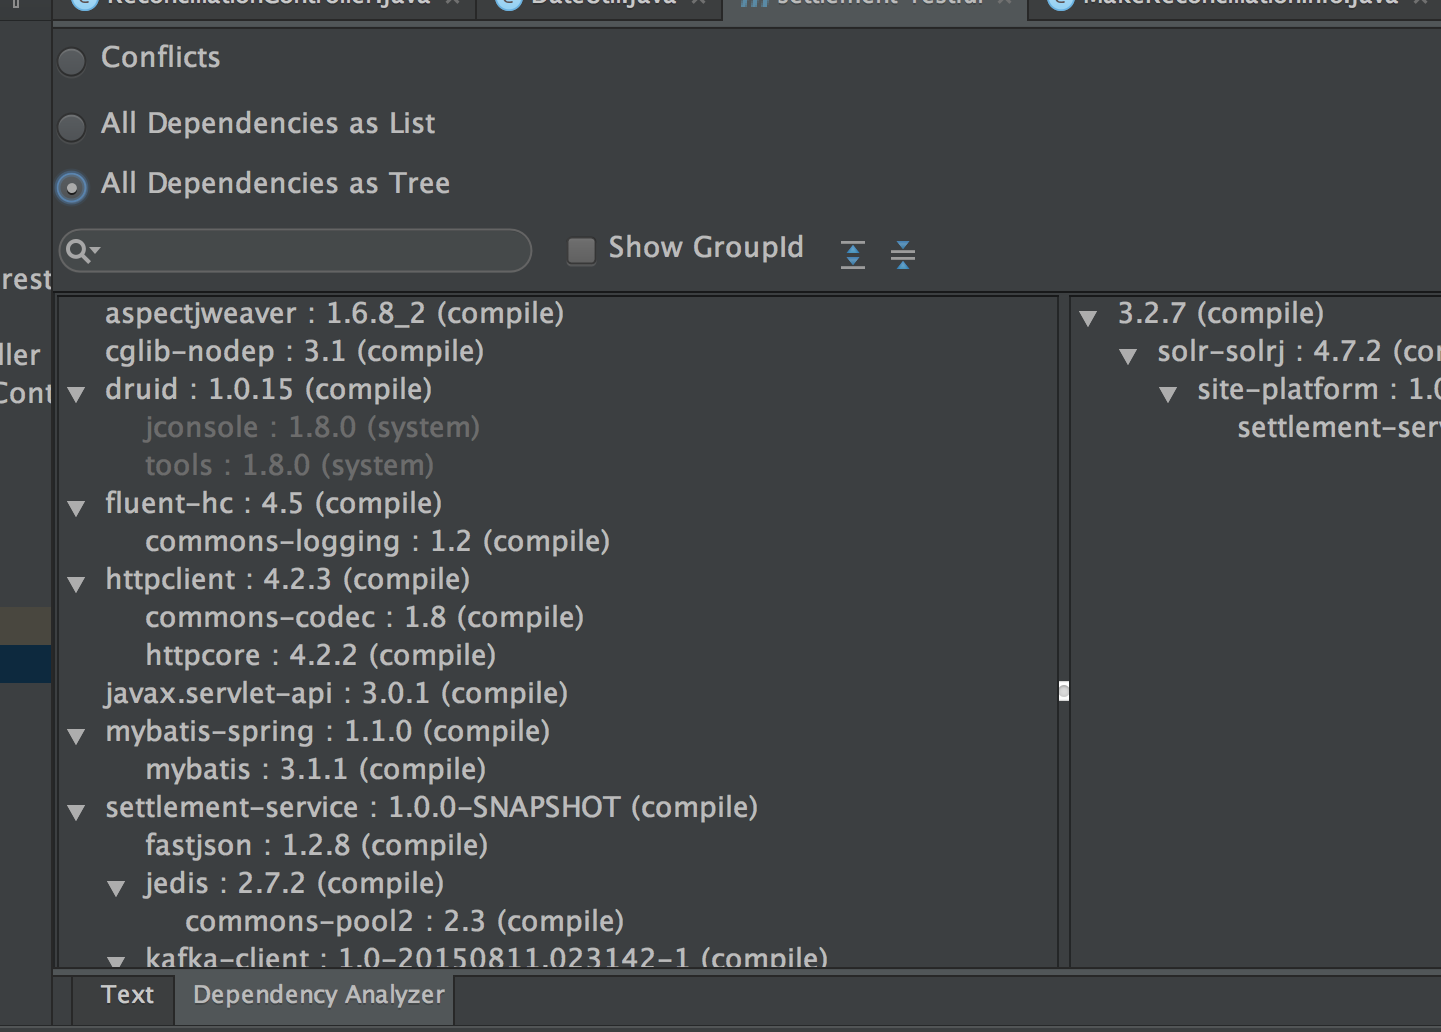The height and width of the screenshot is (1032, 1441).
Task: Select commons-codec : 1.8 (compile) row
Action: pos(364,618)
